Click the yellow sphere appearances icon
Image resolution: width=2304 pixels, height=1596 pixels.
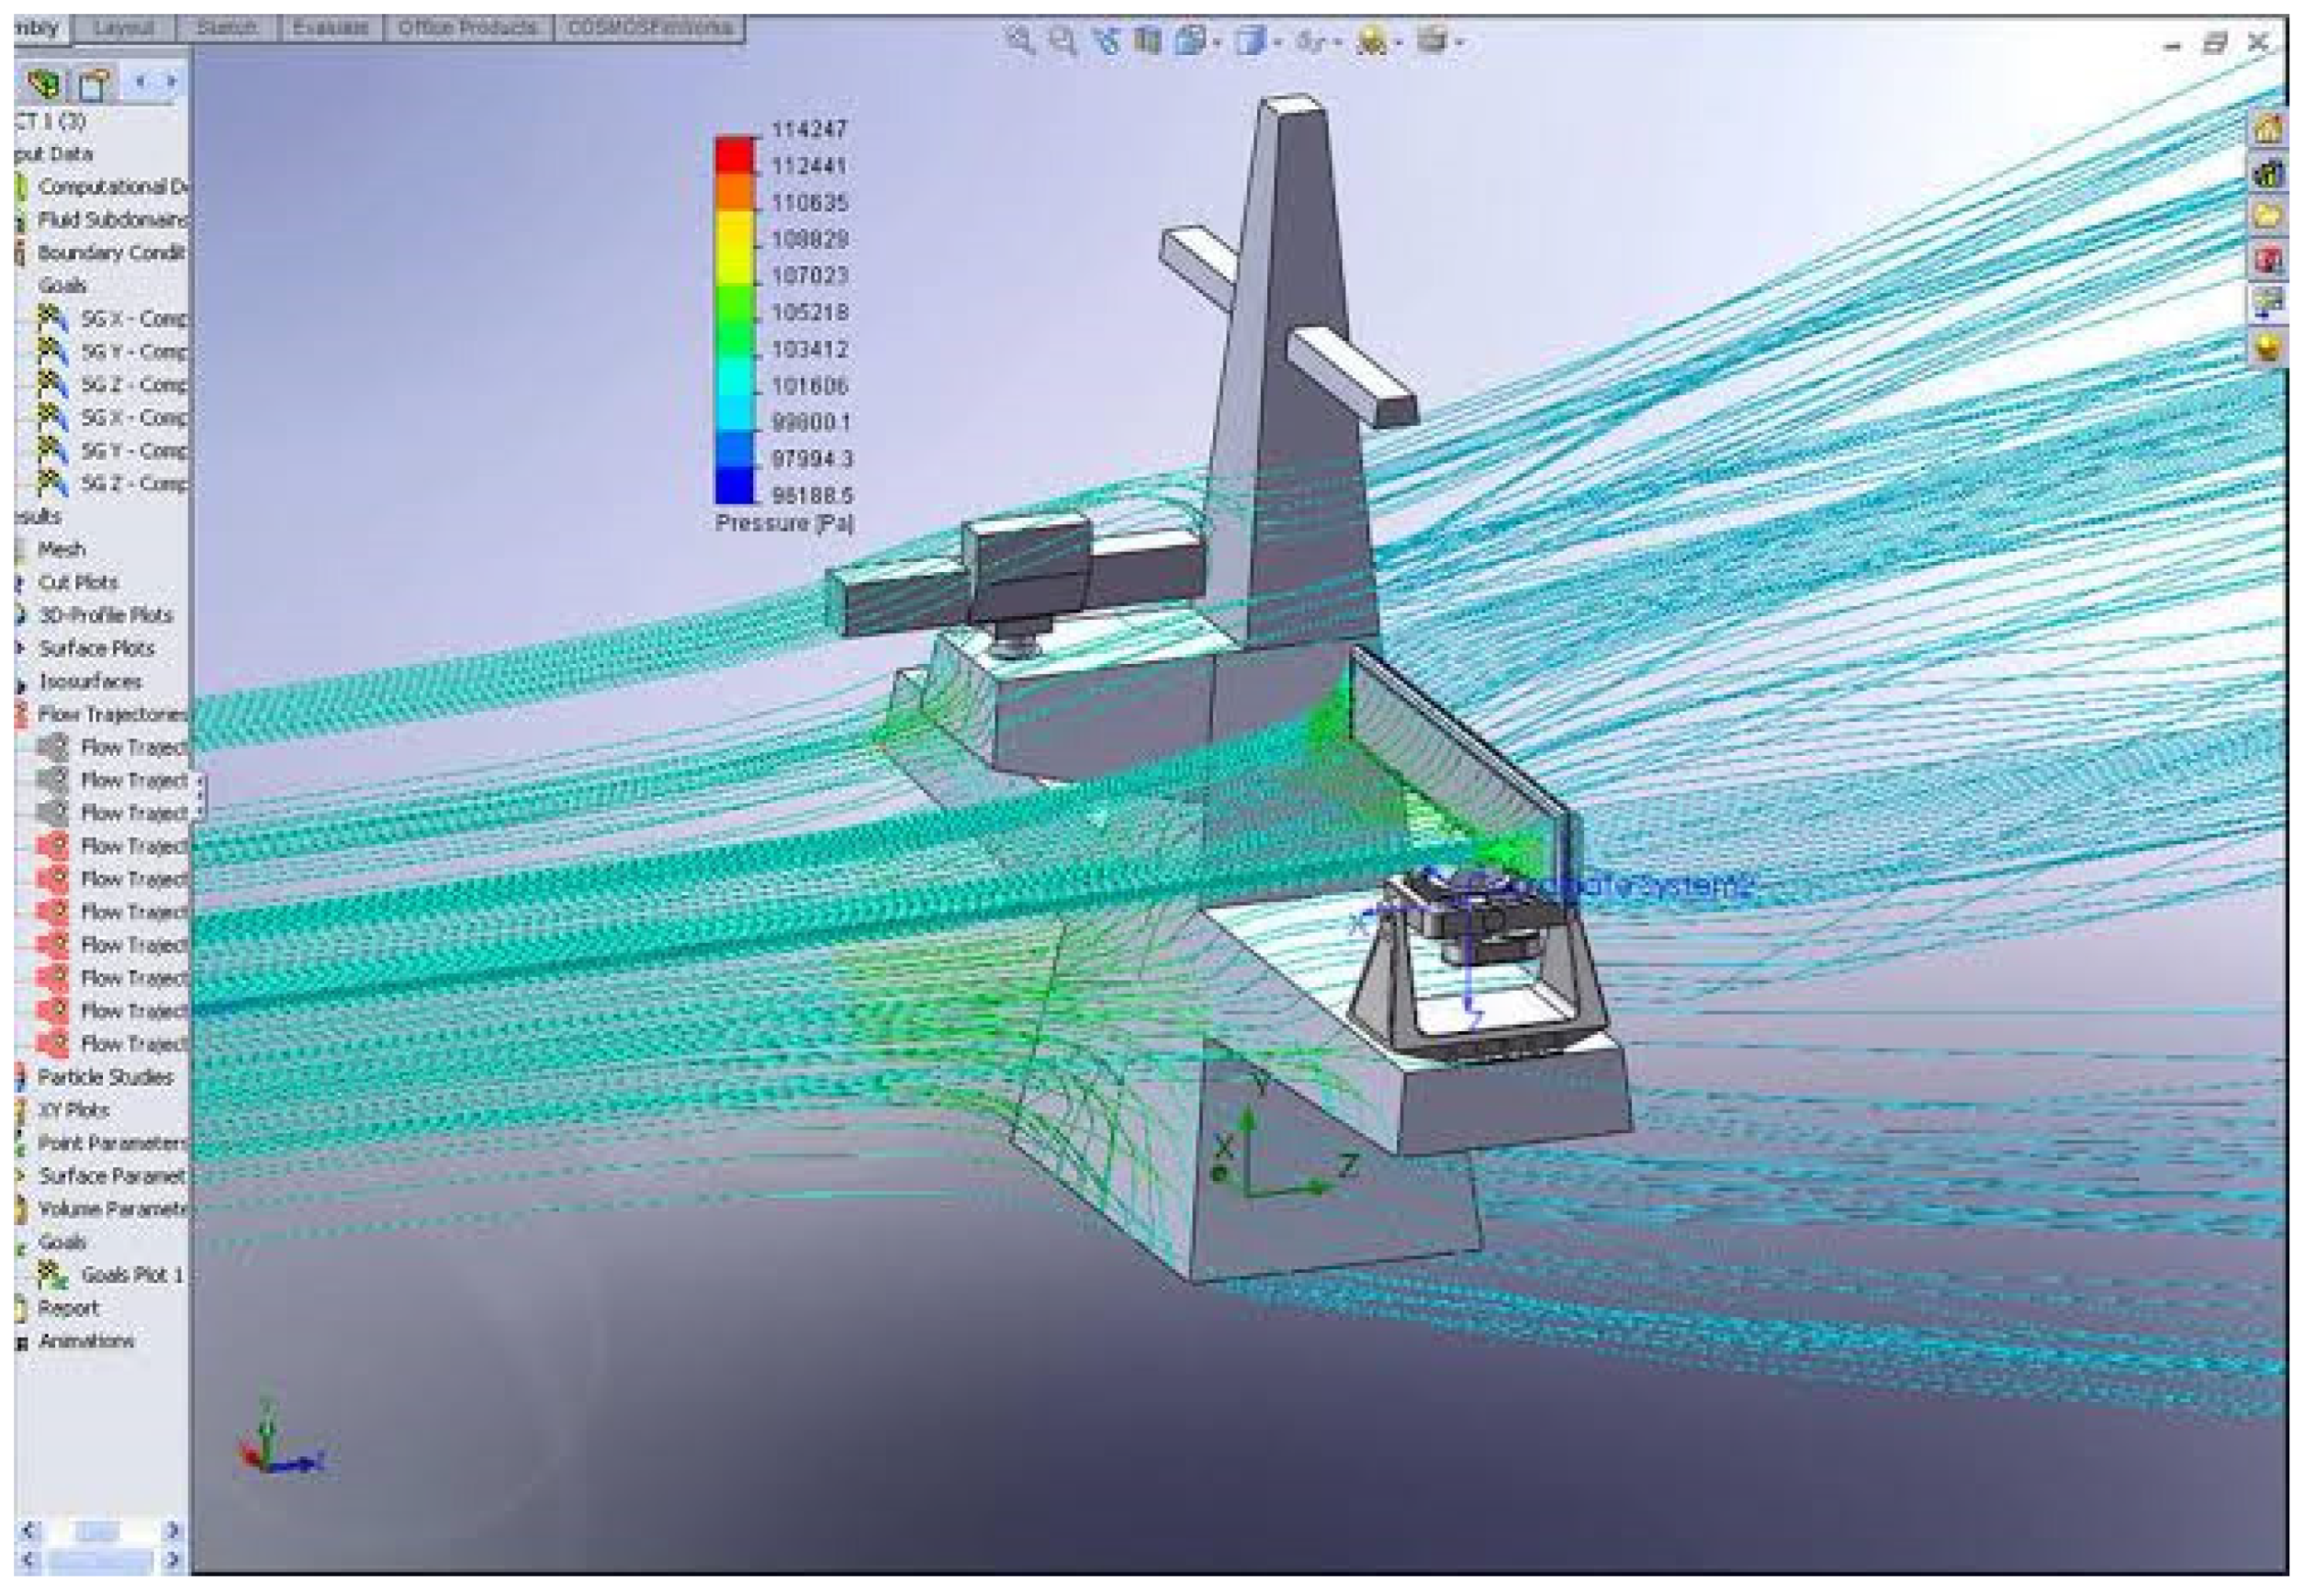click(2268, 346)
